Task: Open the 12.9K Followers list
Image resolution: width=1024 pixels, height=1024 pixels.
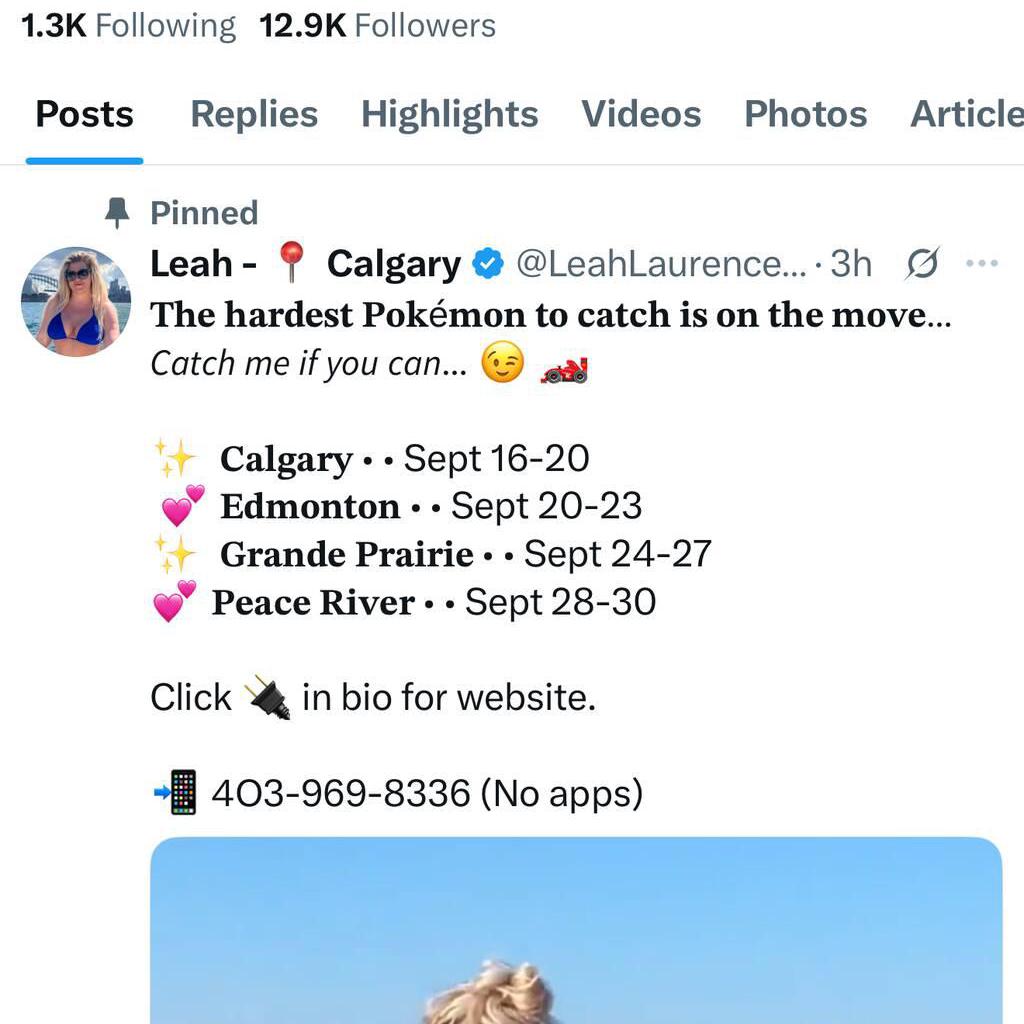Action: (377, 26)
